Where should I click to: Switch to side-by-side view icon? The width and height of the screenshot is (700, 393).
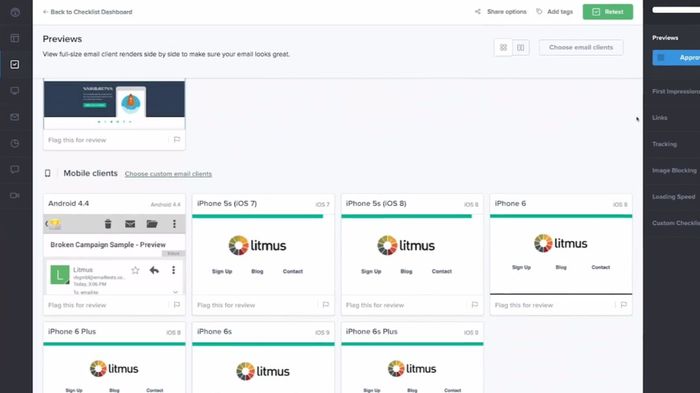521,47
